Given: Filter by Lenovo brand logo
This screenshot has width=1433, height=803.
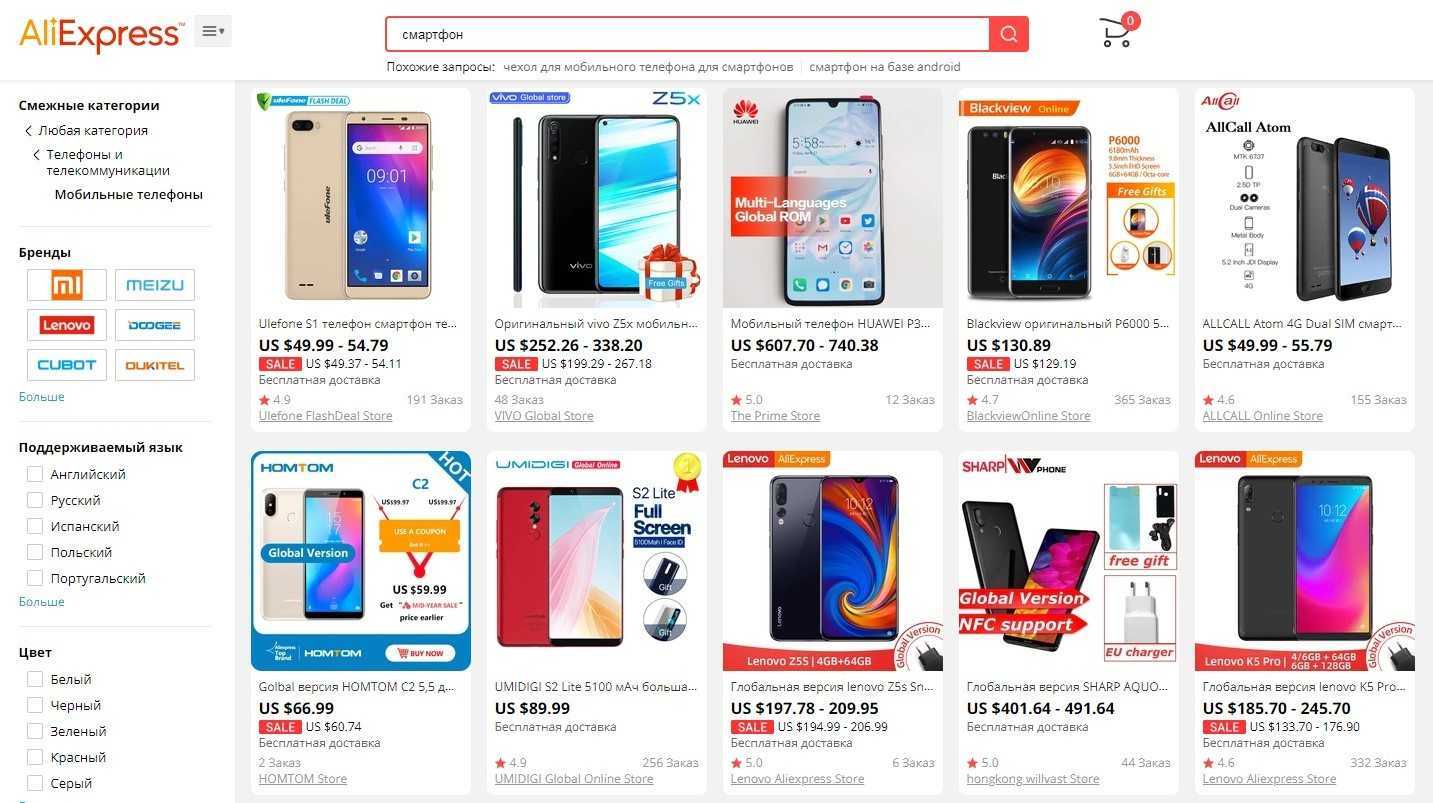Looking at the screenshot, I should tap(67, 325).
